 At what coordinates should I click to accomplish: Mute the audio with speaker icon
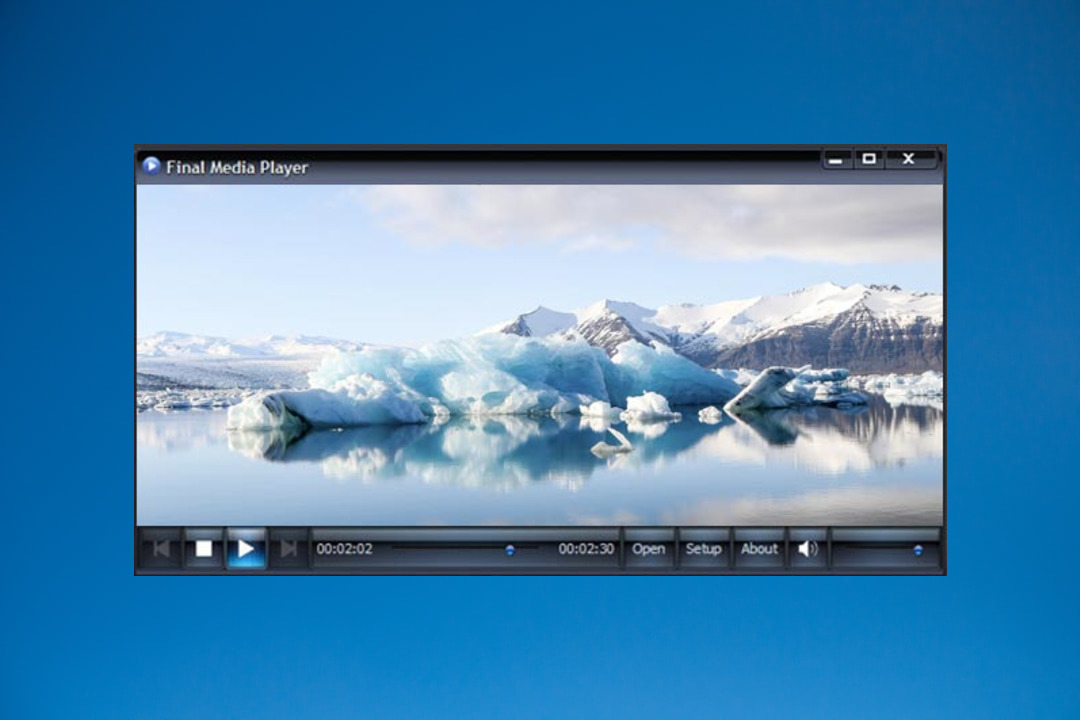[x=807, y=549]
